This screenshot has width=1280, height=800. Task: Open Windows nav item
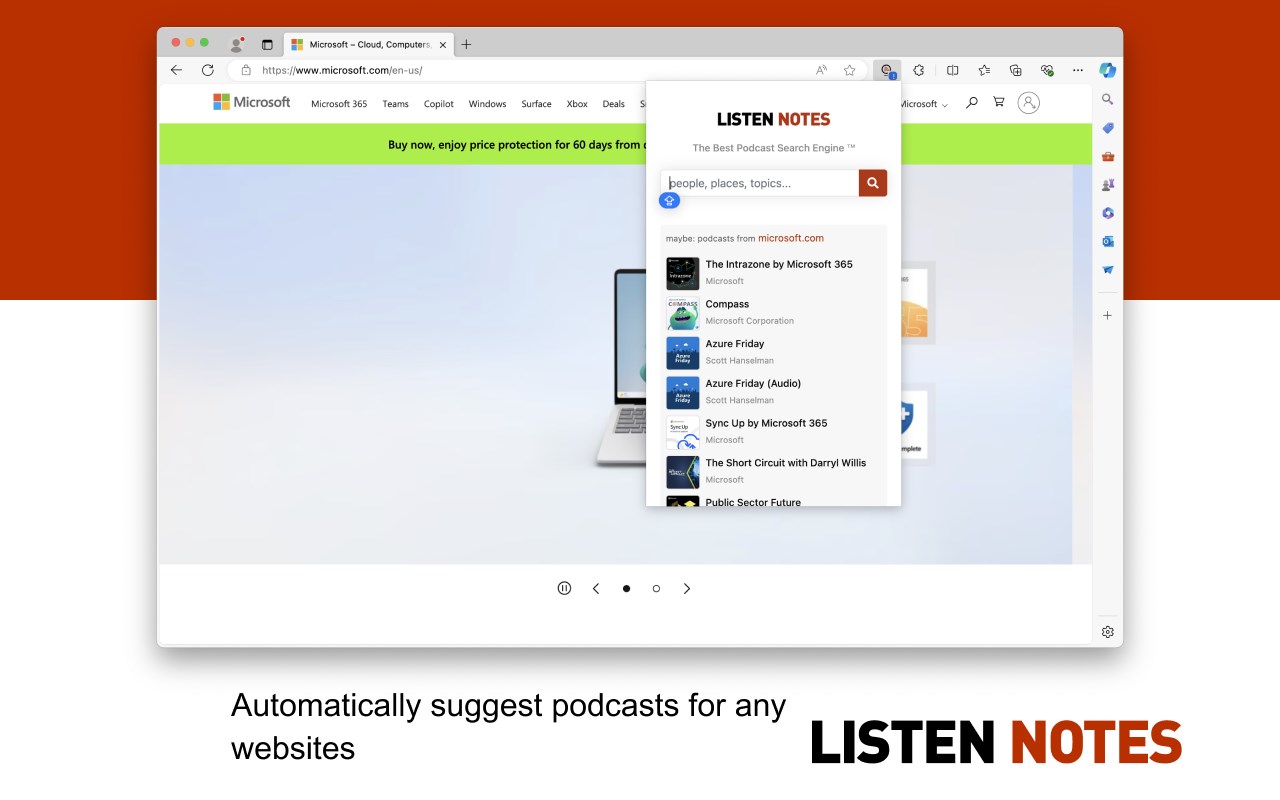coord(488,104)
